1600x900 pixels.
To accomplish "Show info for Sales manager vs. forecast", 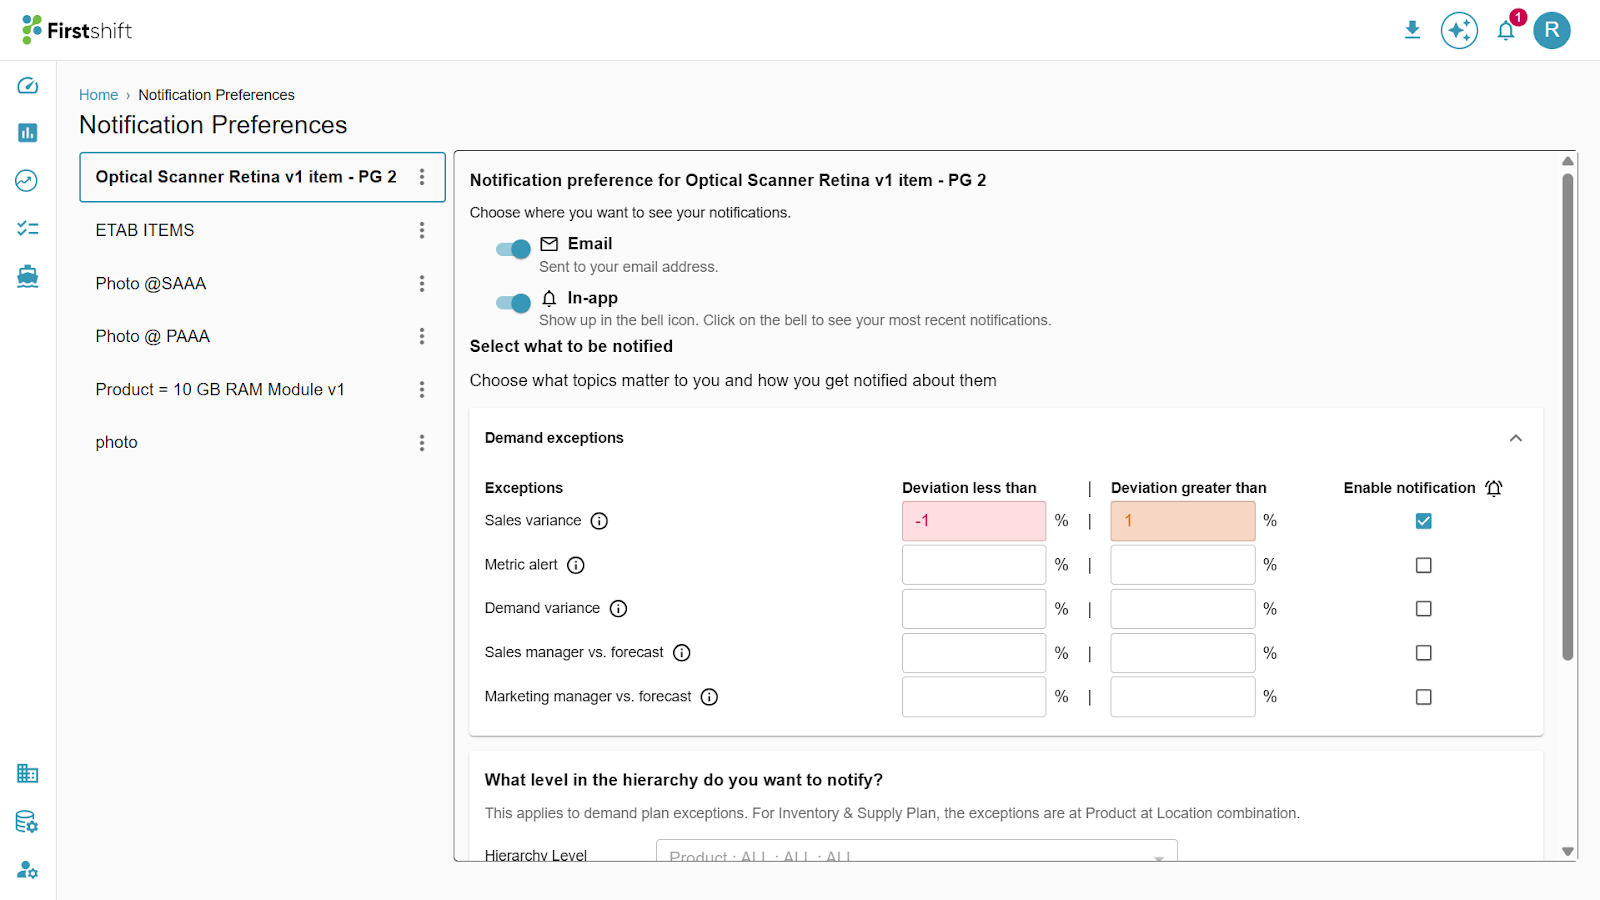I will tap(682, 653).
